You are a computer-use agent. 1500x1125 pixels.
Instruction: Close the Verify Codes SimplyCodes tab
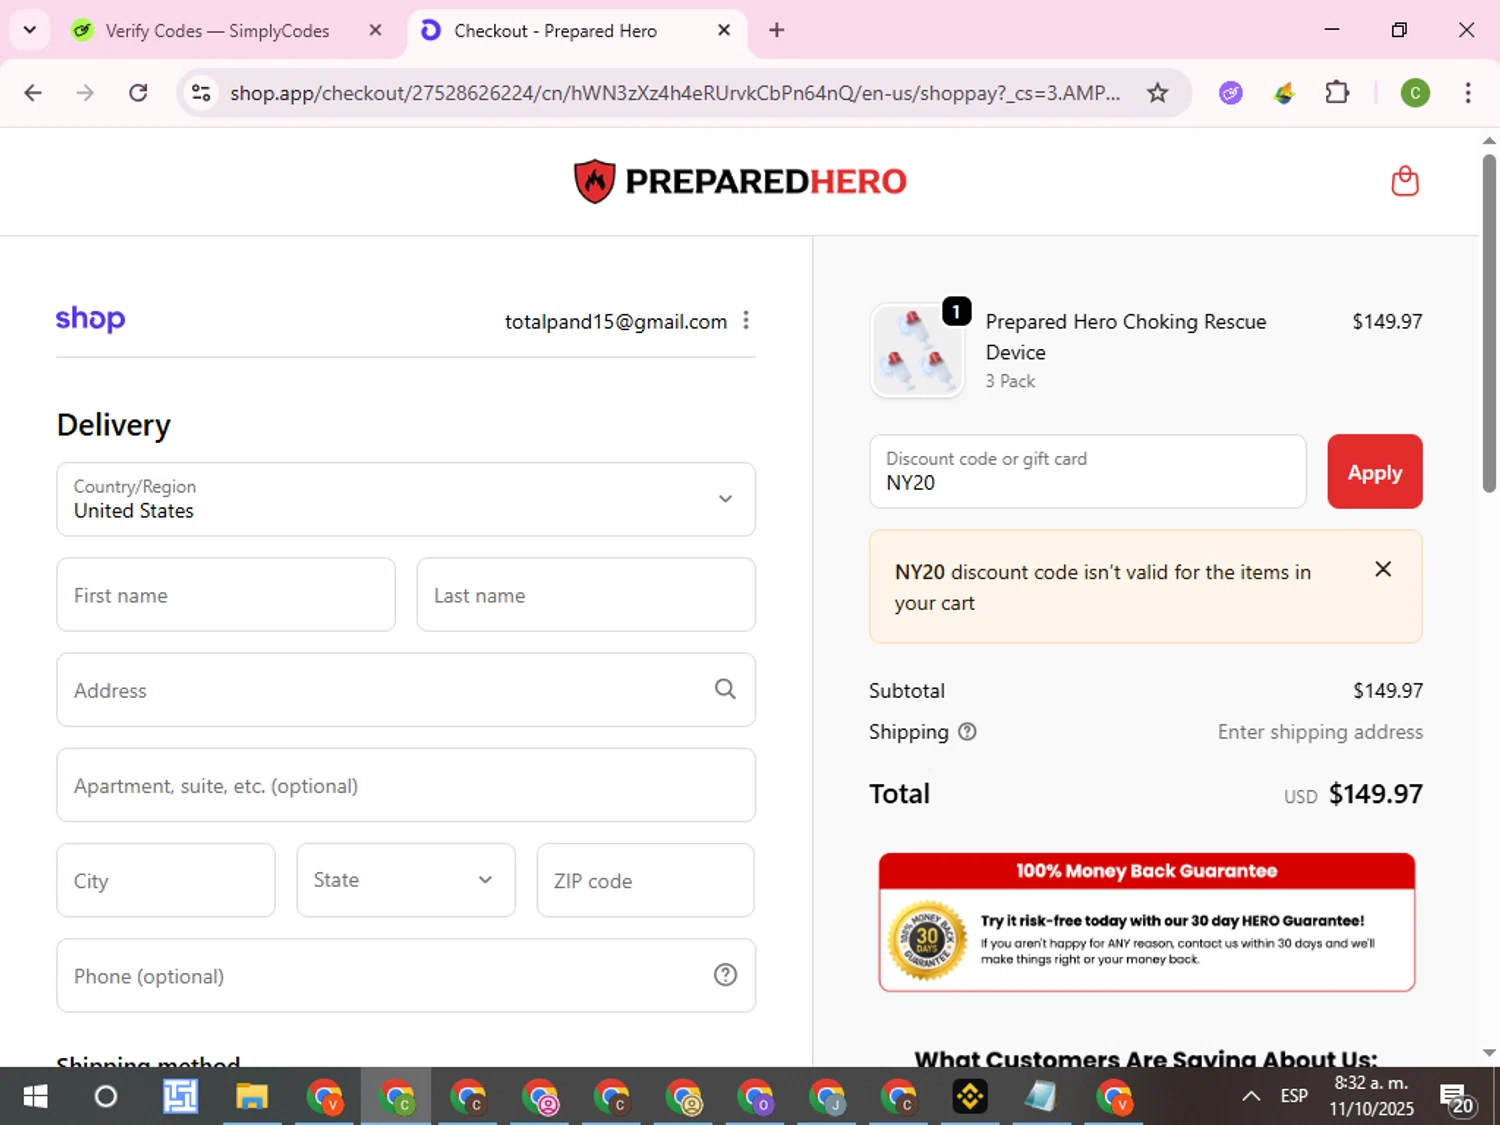375,30
